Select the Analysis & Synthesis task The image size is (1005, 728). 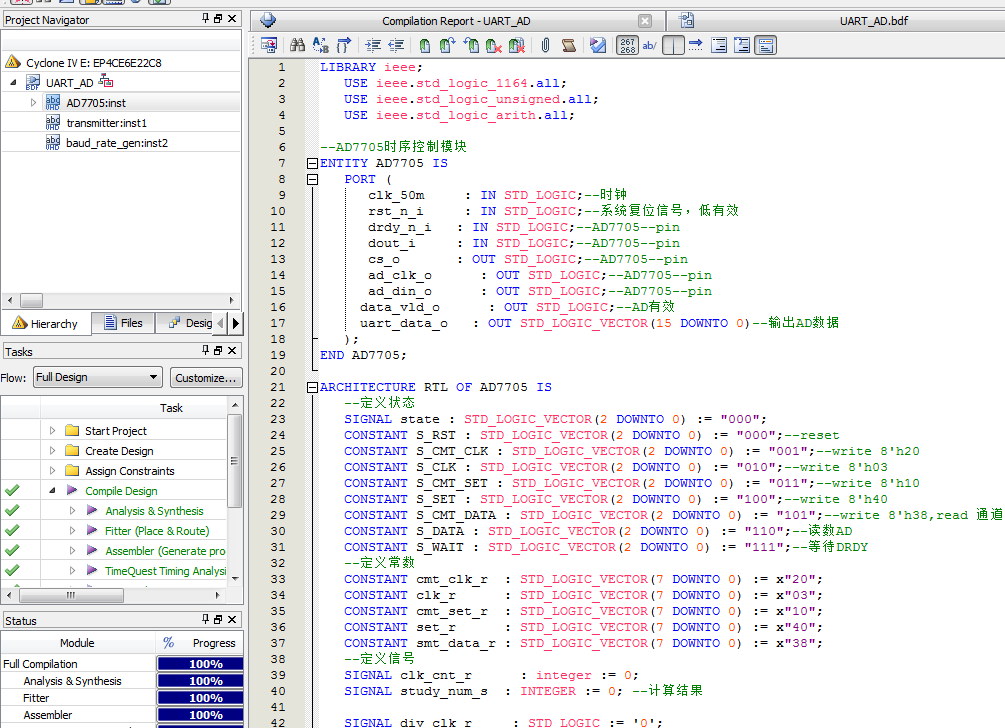coord(154,511)
